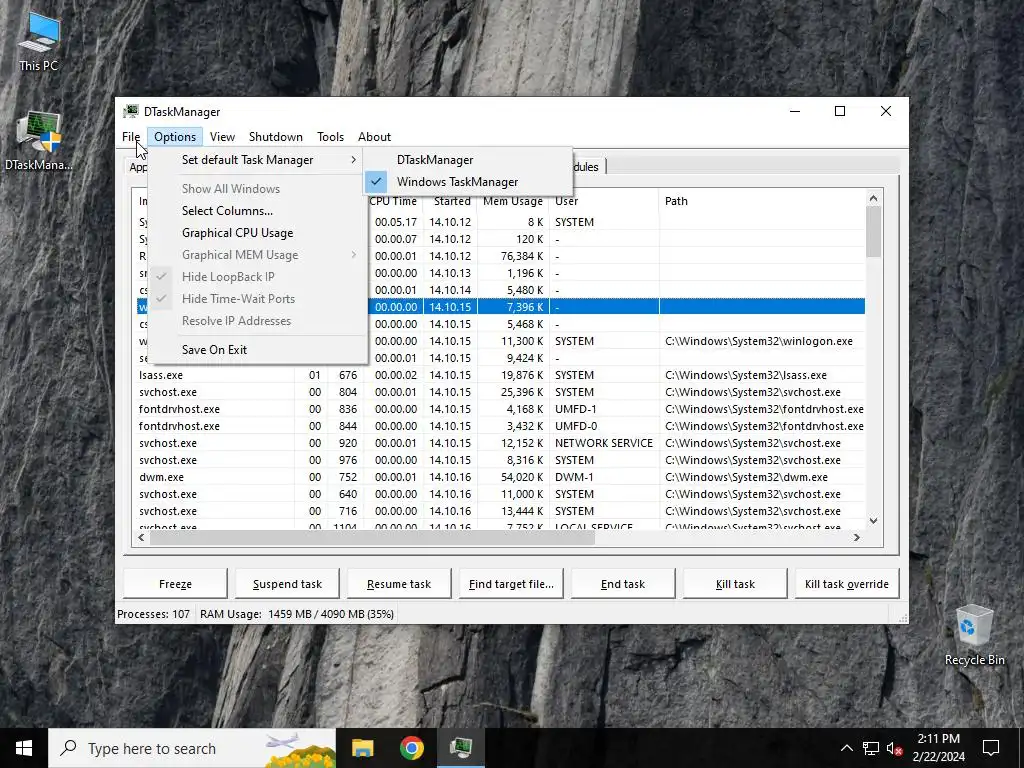Screen dimensions: 1024x768
Task: Sort by the CPU Time column header
Action: (394, 201)
